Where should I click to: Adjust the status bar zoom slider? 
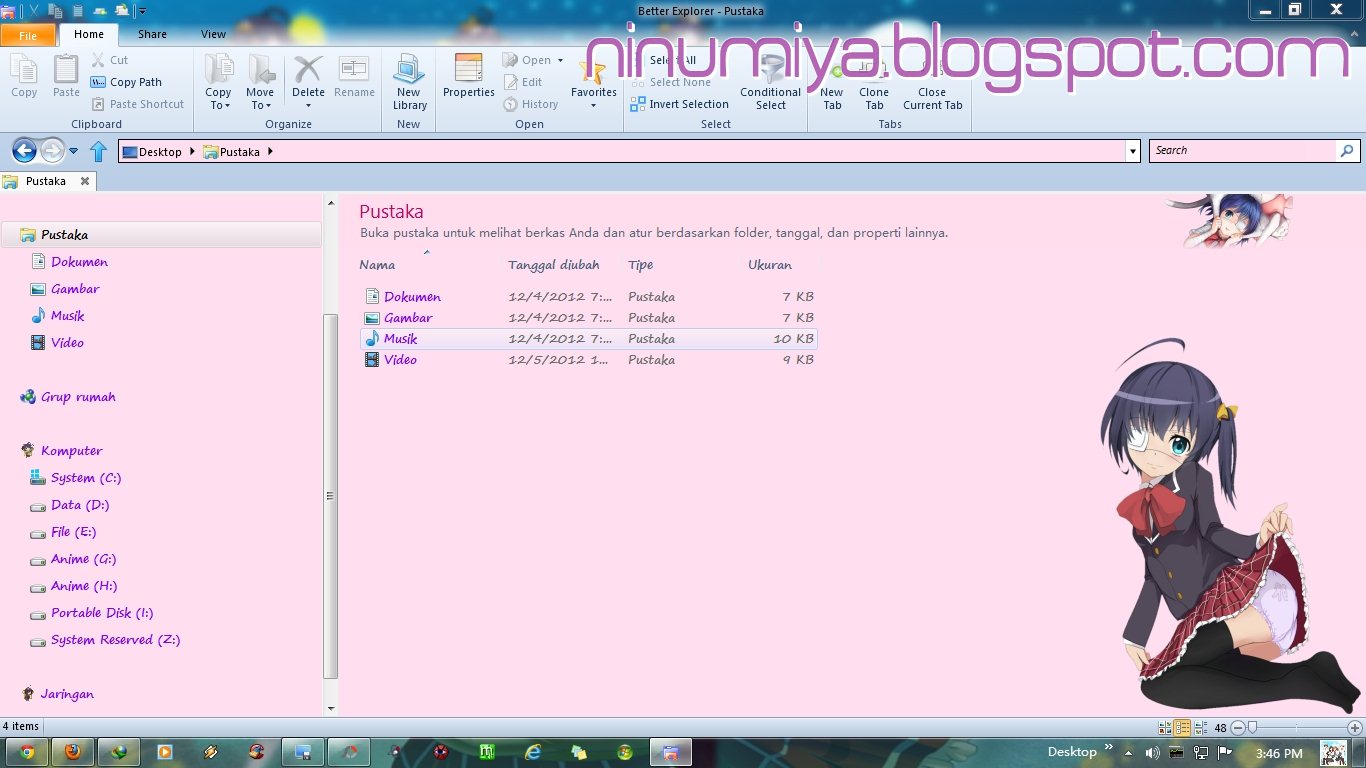[x=1252, y=728]
